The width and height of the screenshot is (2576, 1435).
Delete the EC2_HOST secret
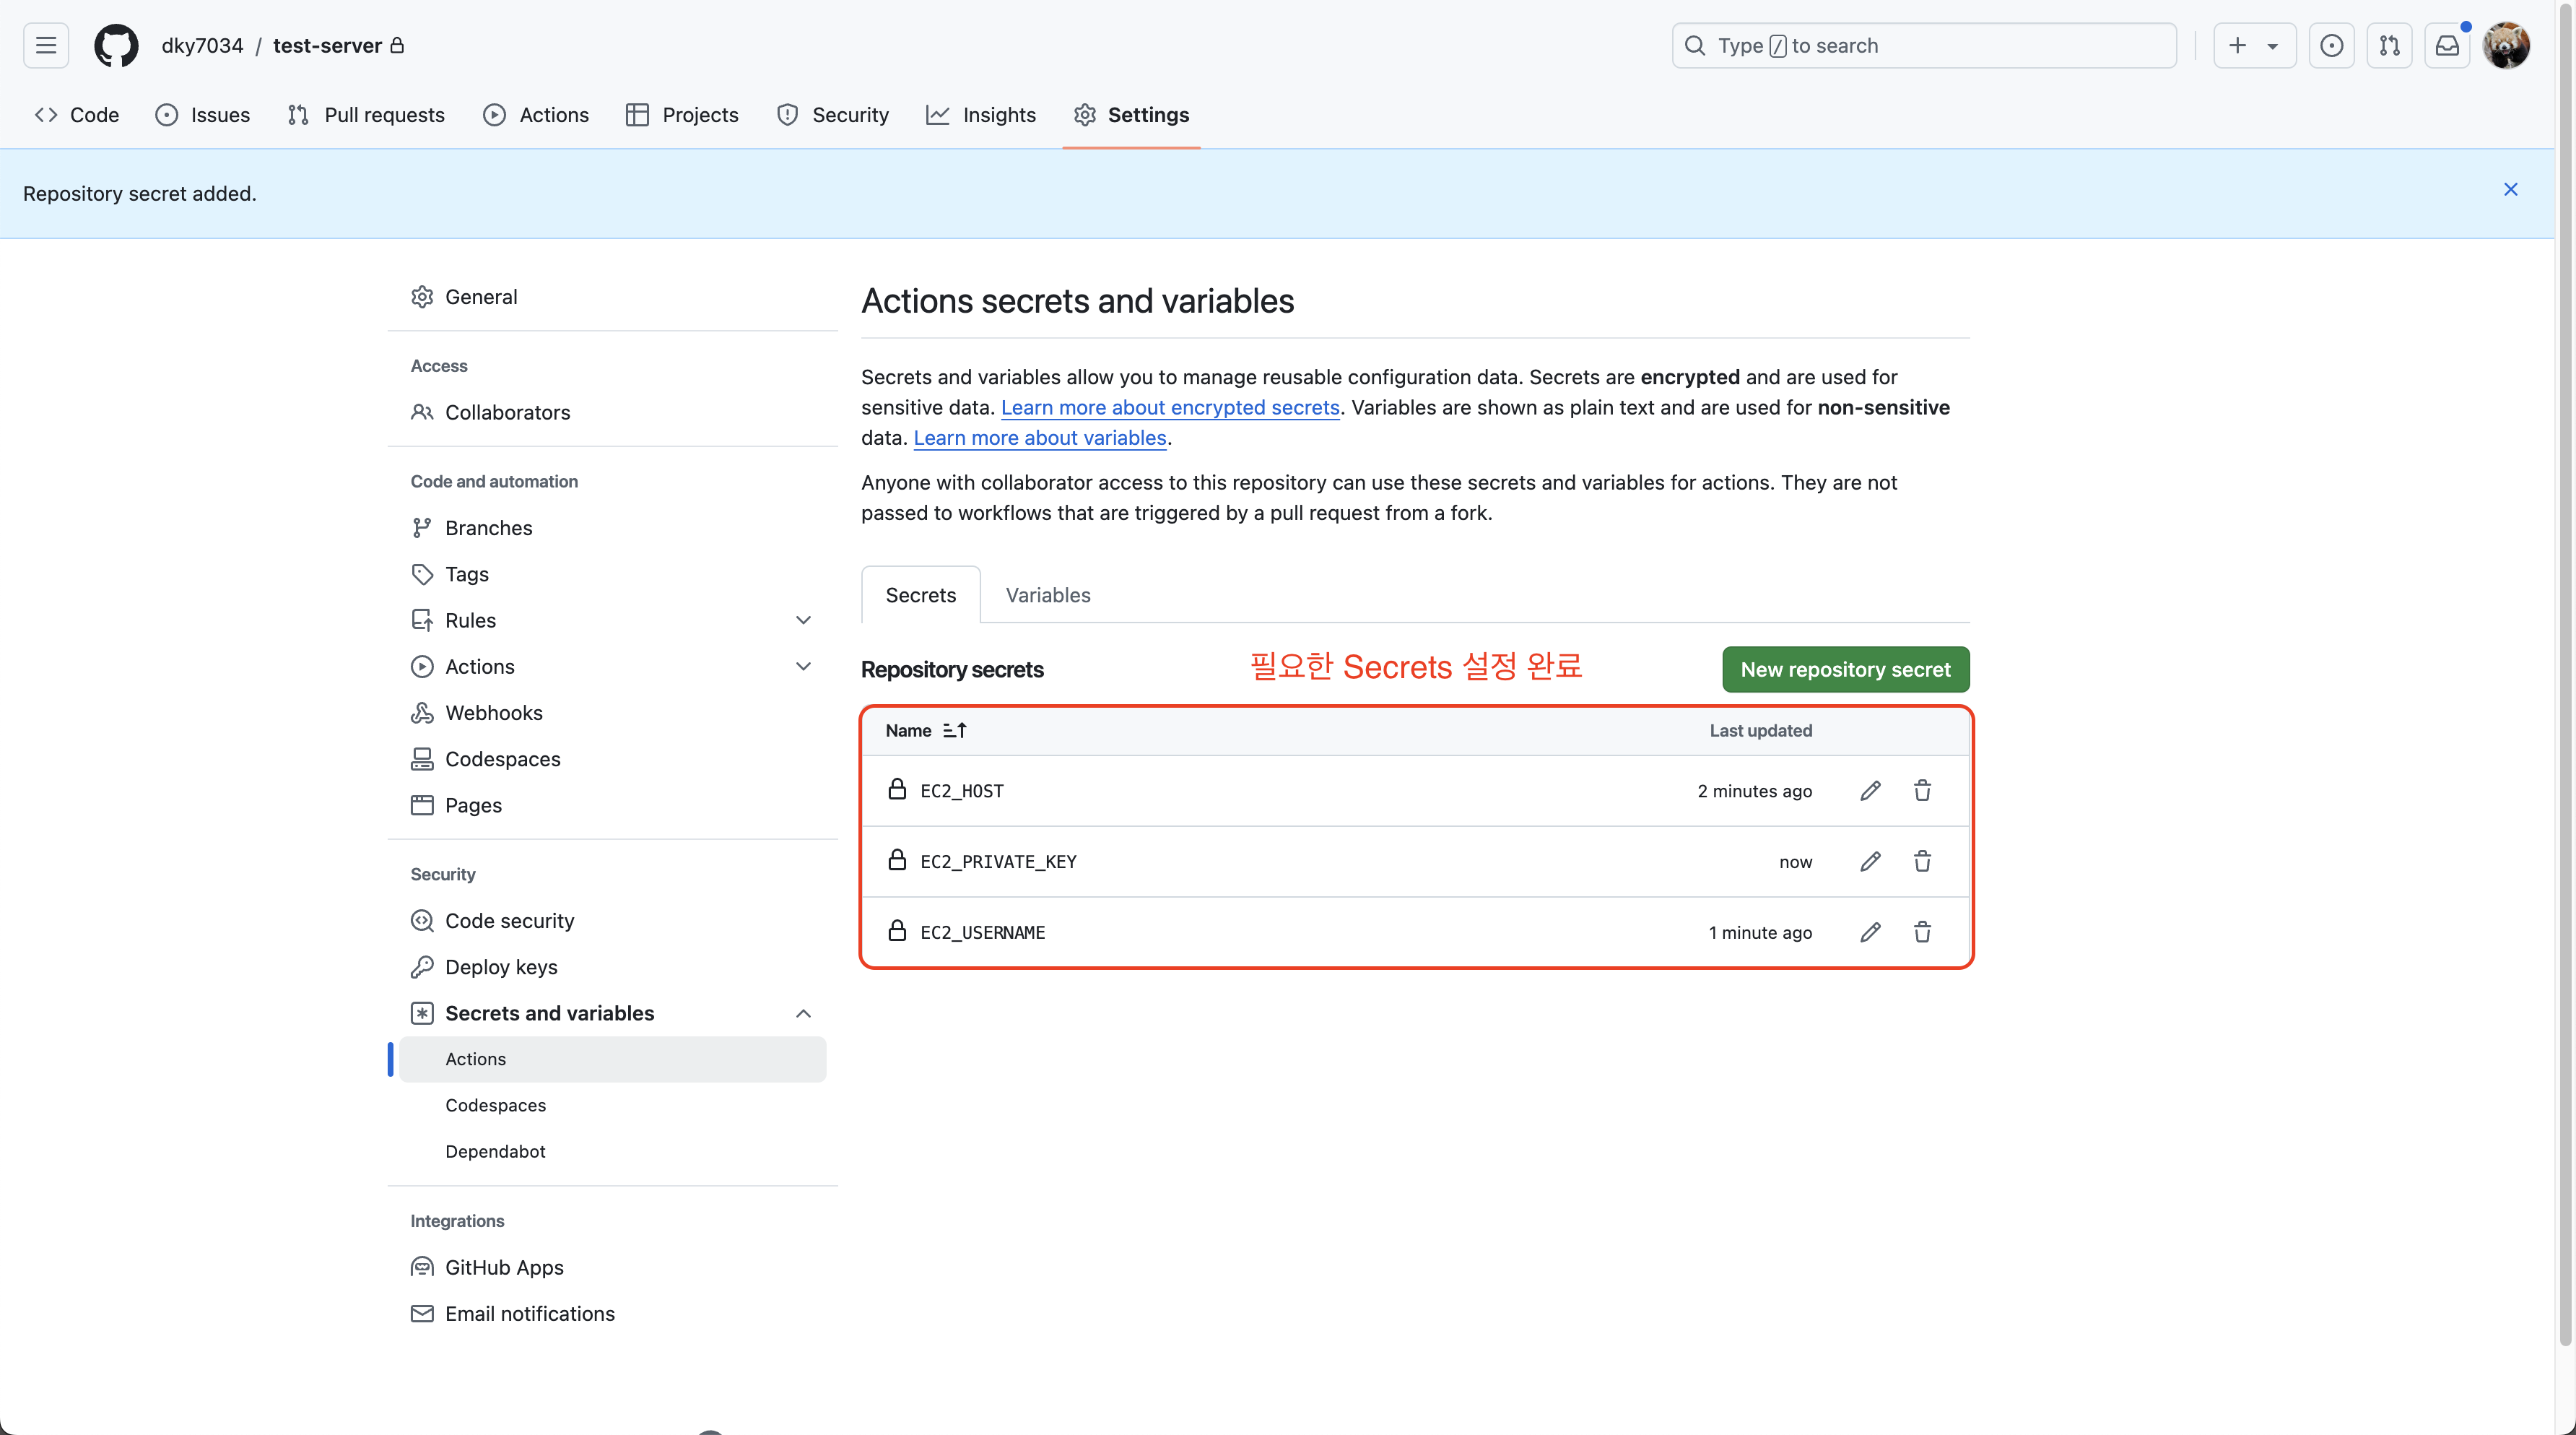coord(1922,790)
